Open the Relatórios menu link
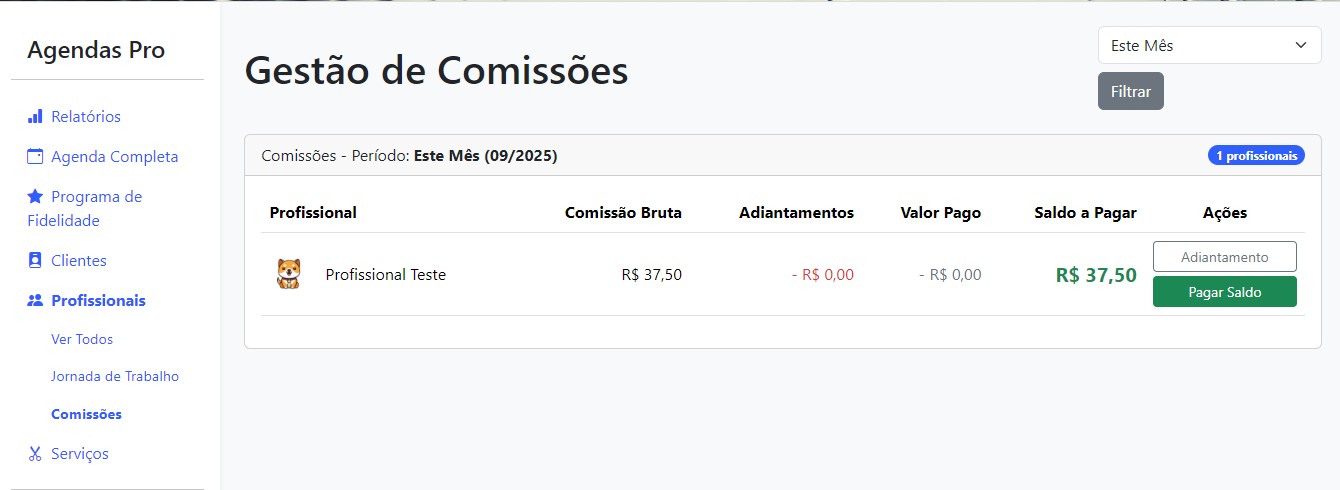This screenshot has height=490, width=1340. [86, 117]
